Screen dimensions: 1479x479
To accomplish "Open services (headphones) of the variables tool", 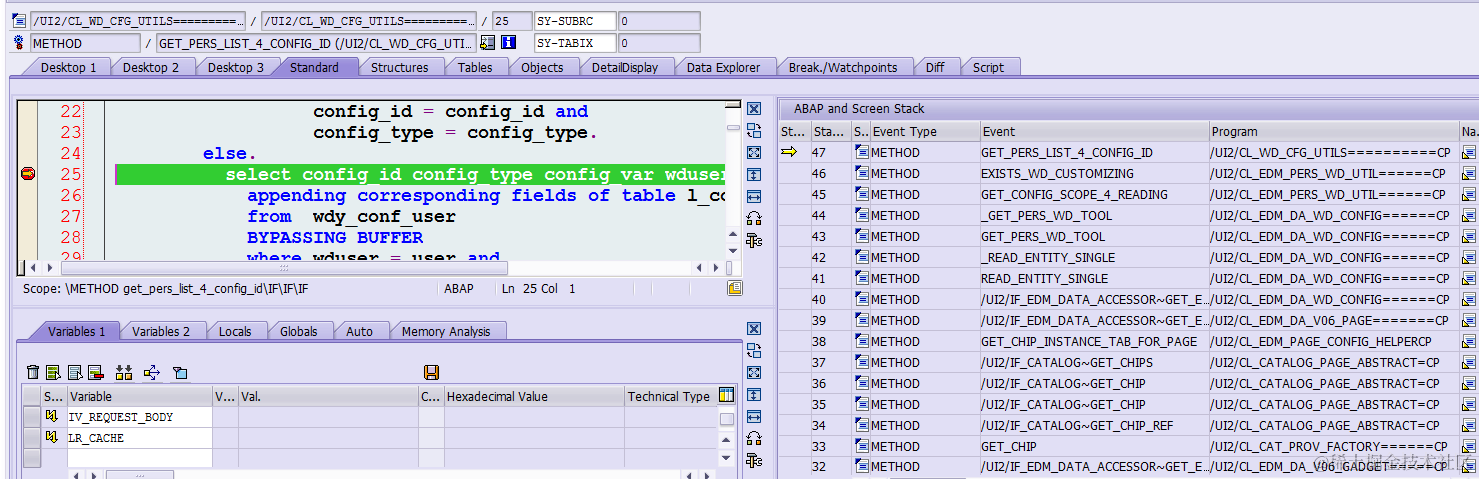I will [x=754, y=438].
